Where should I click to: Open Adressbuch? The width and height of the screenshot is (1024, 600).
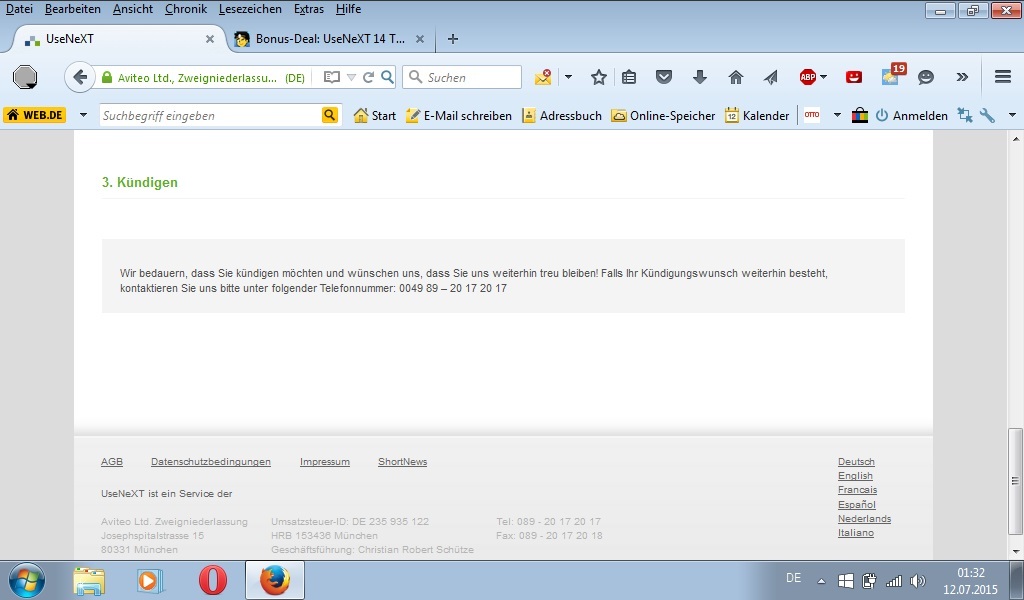(x=562, y=116)
